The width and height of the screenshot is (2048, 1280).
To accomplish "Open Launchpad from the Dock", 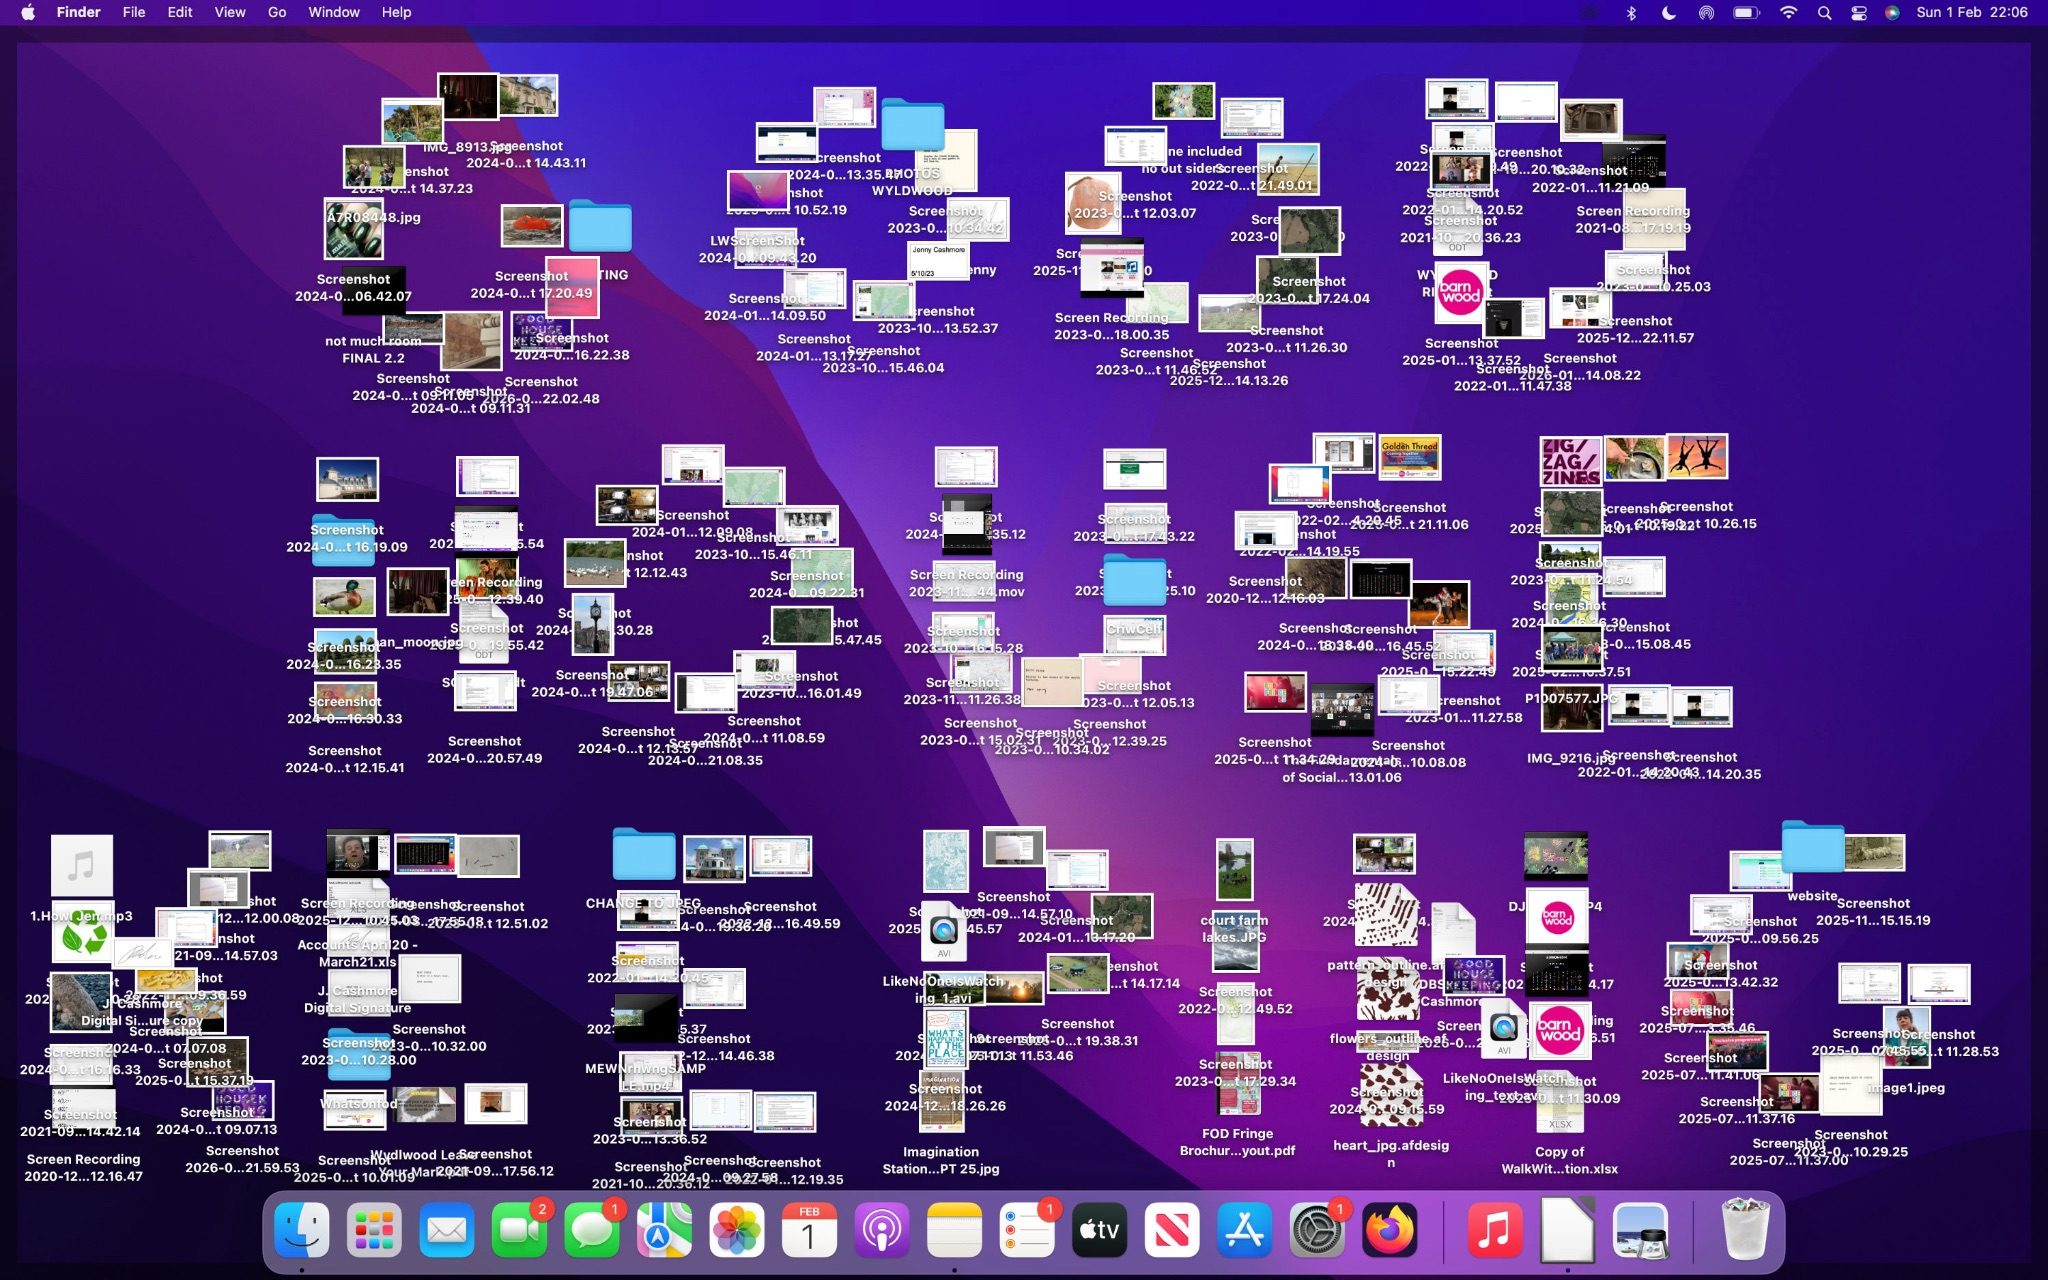I will coord(376,1230).
